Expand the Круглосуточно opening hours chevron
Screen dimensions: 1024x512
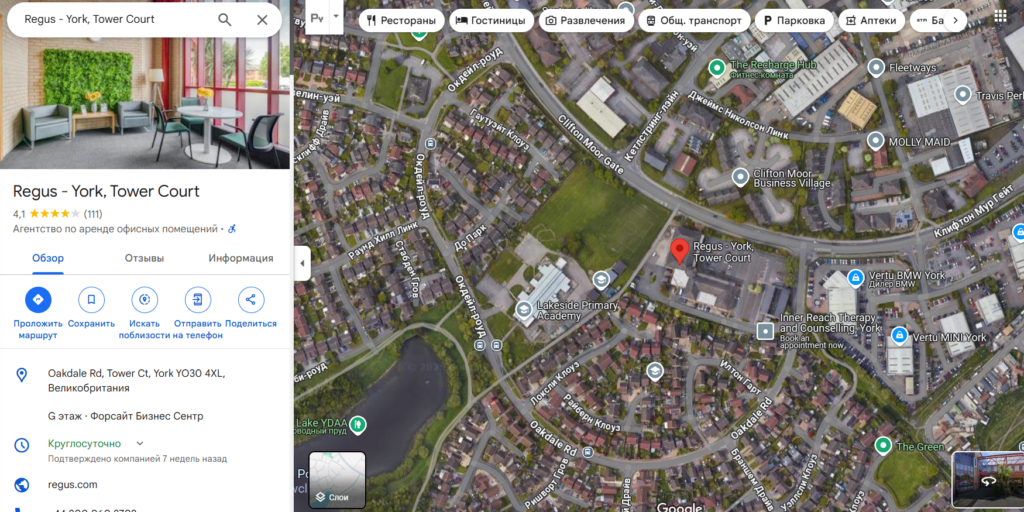pos(140,443)
